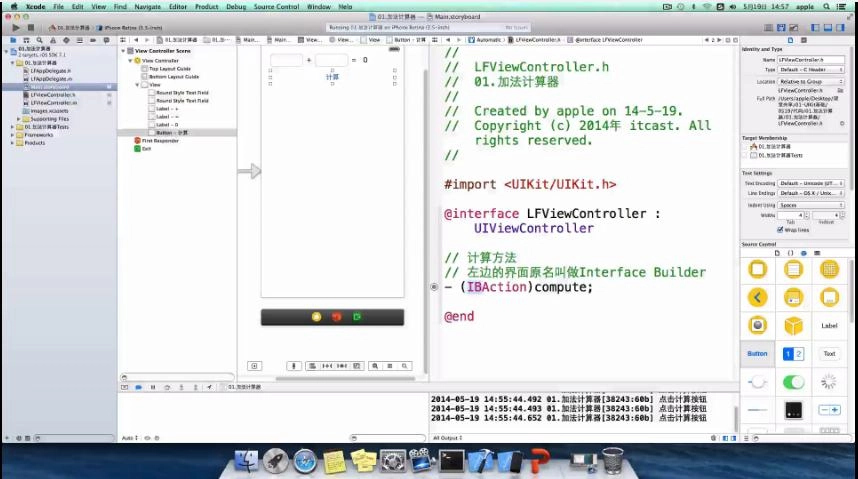
Task: Show the Assistant editor
Action: [x=781, y=27]
